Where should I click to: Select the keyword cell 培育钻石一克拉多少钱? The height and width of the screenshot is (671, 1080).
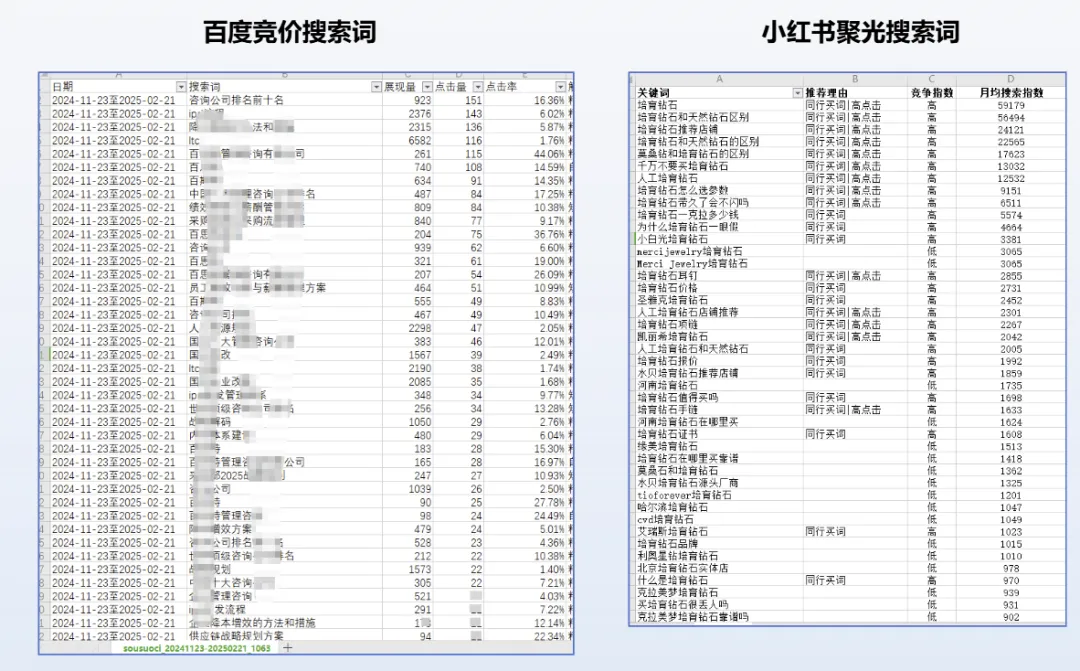coord(719,215)
